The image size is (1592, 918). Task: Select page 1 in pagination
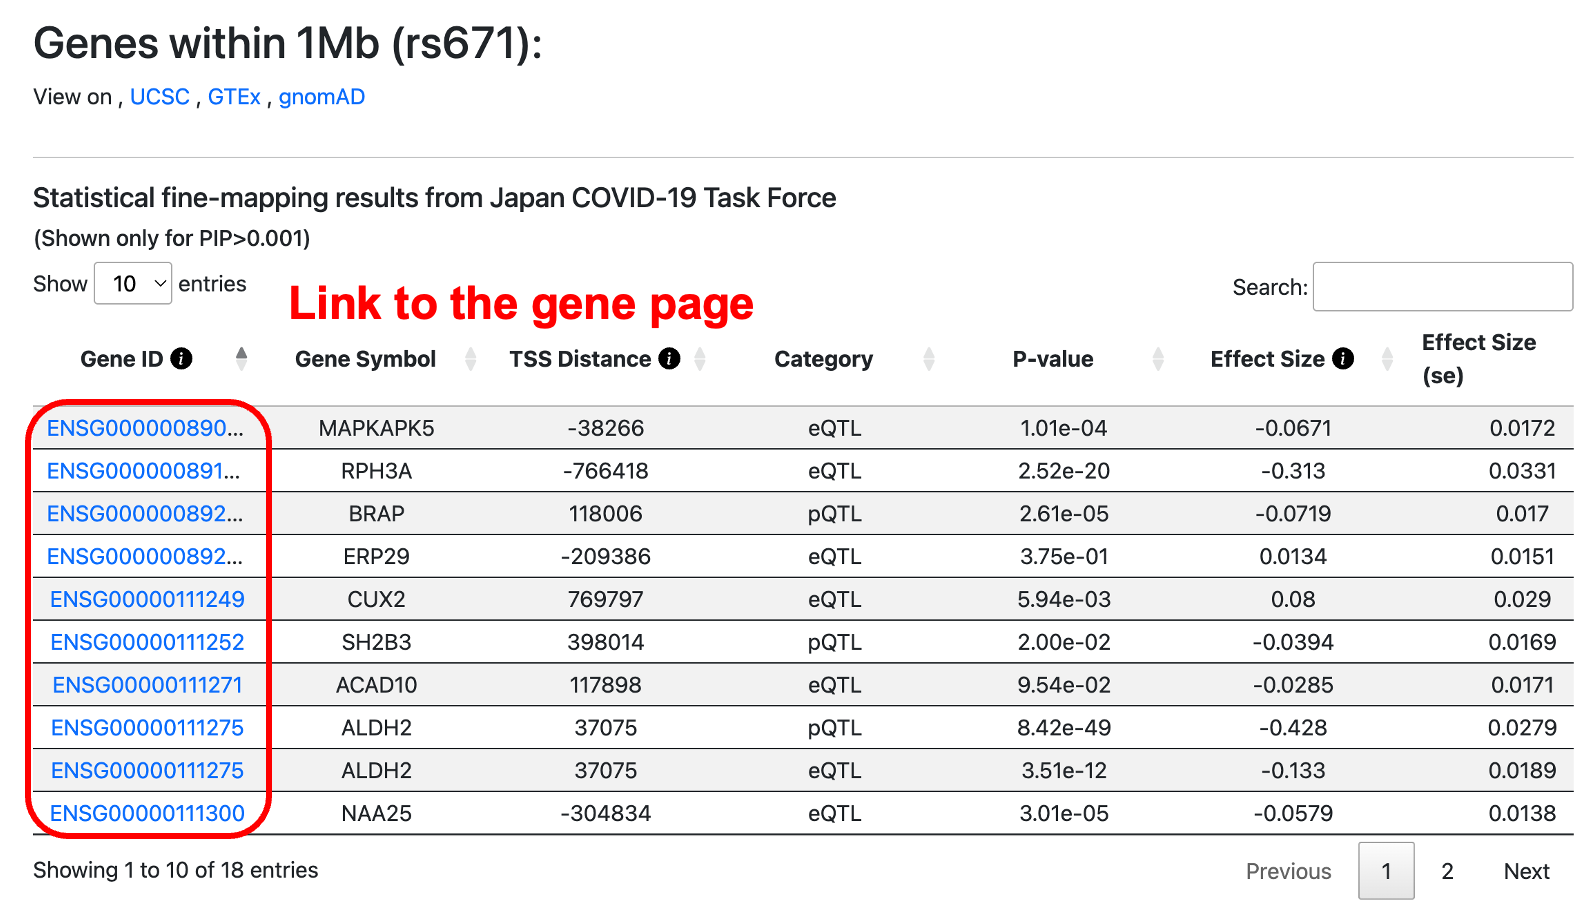coord(1386,871)
